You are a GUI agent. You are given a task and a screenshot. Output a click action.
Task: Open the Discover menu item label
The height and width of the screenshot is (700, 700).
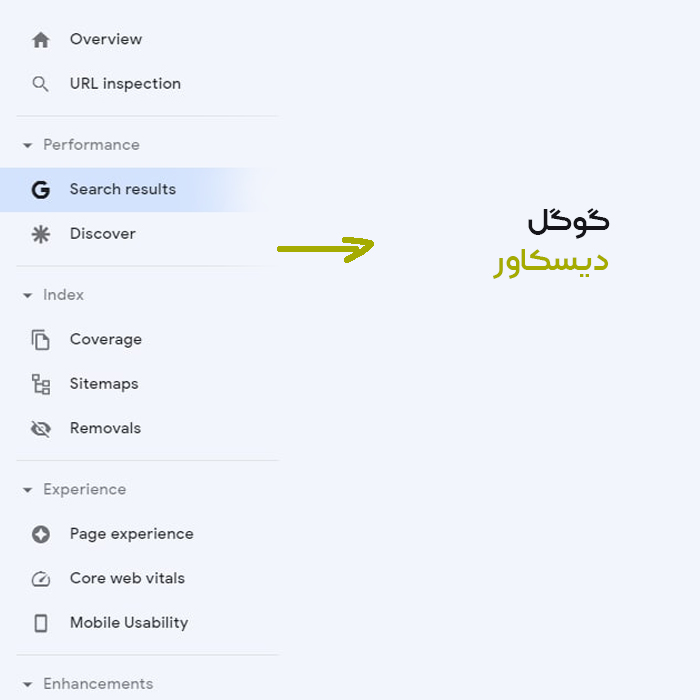click(x=103, y=233)
